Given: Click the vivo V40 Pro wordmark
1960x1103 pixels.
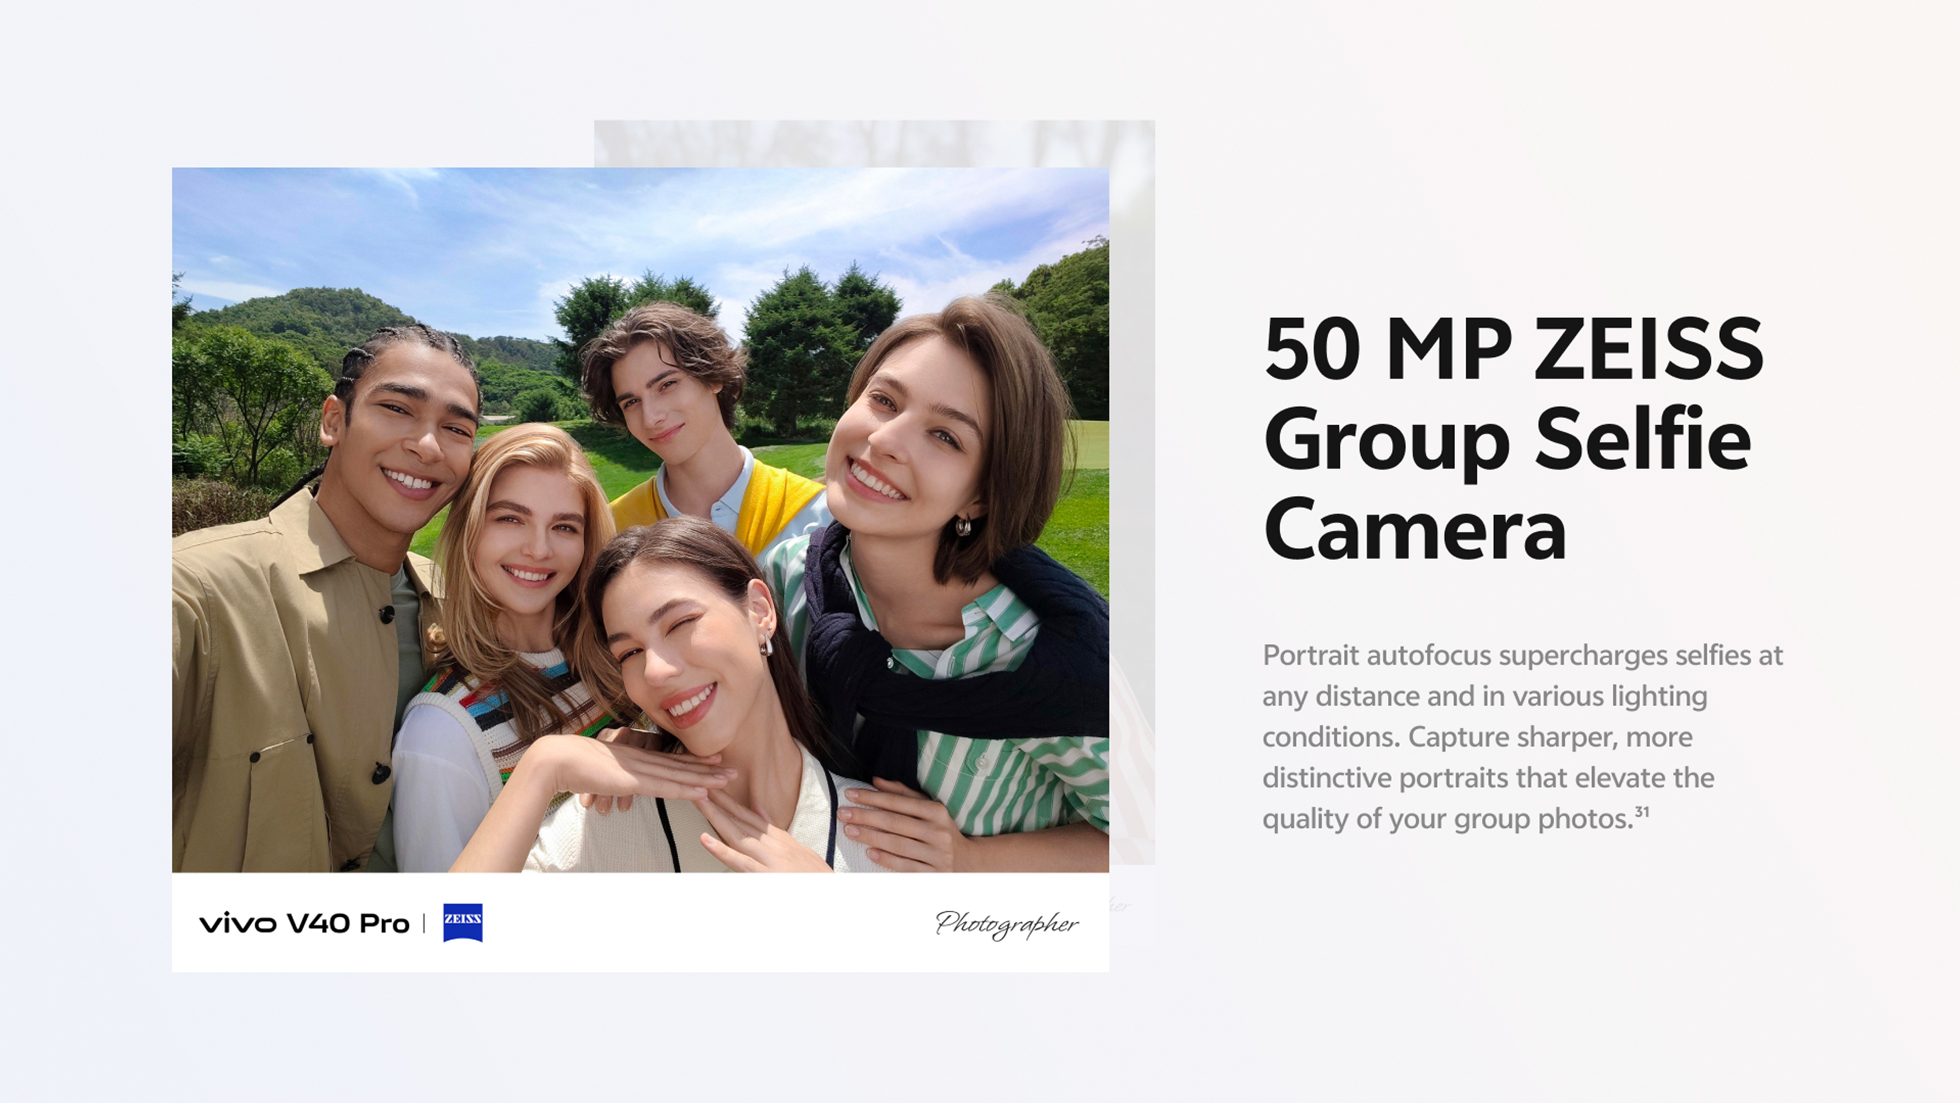Looking at the screenshot, I should (304, 923).
